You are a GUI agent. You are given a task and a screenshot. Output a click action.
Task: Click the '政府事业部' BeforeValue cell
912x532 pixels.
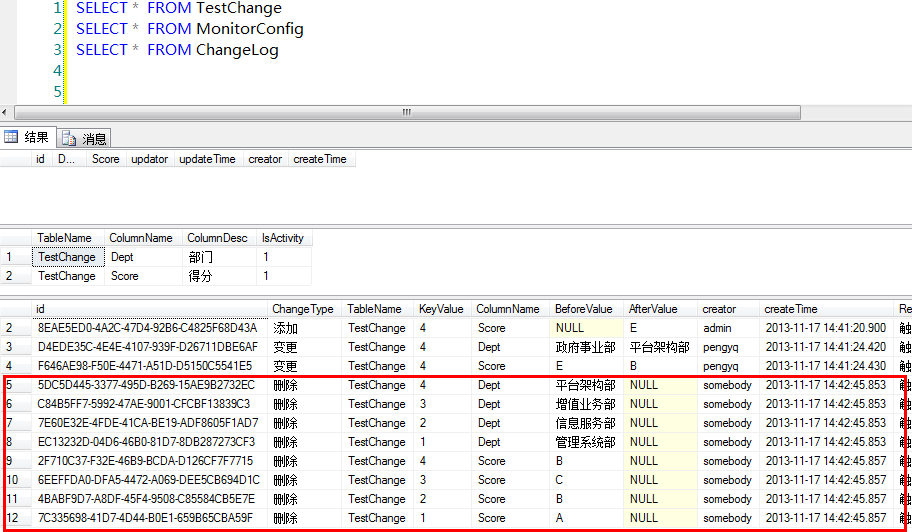[586, 347]
